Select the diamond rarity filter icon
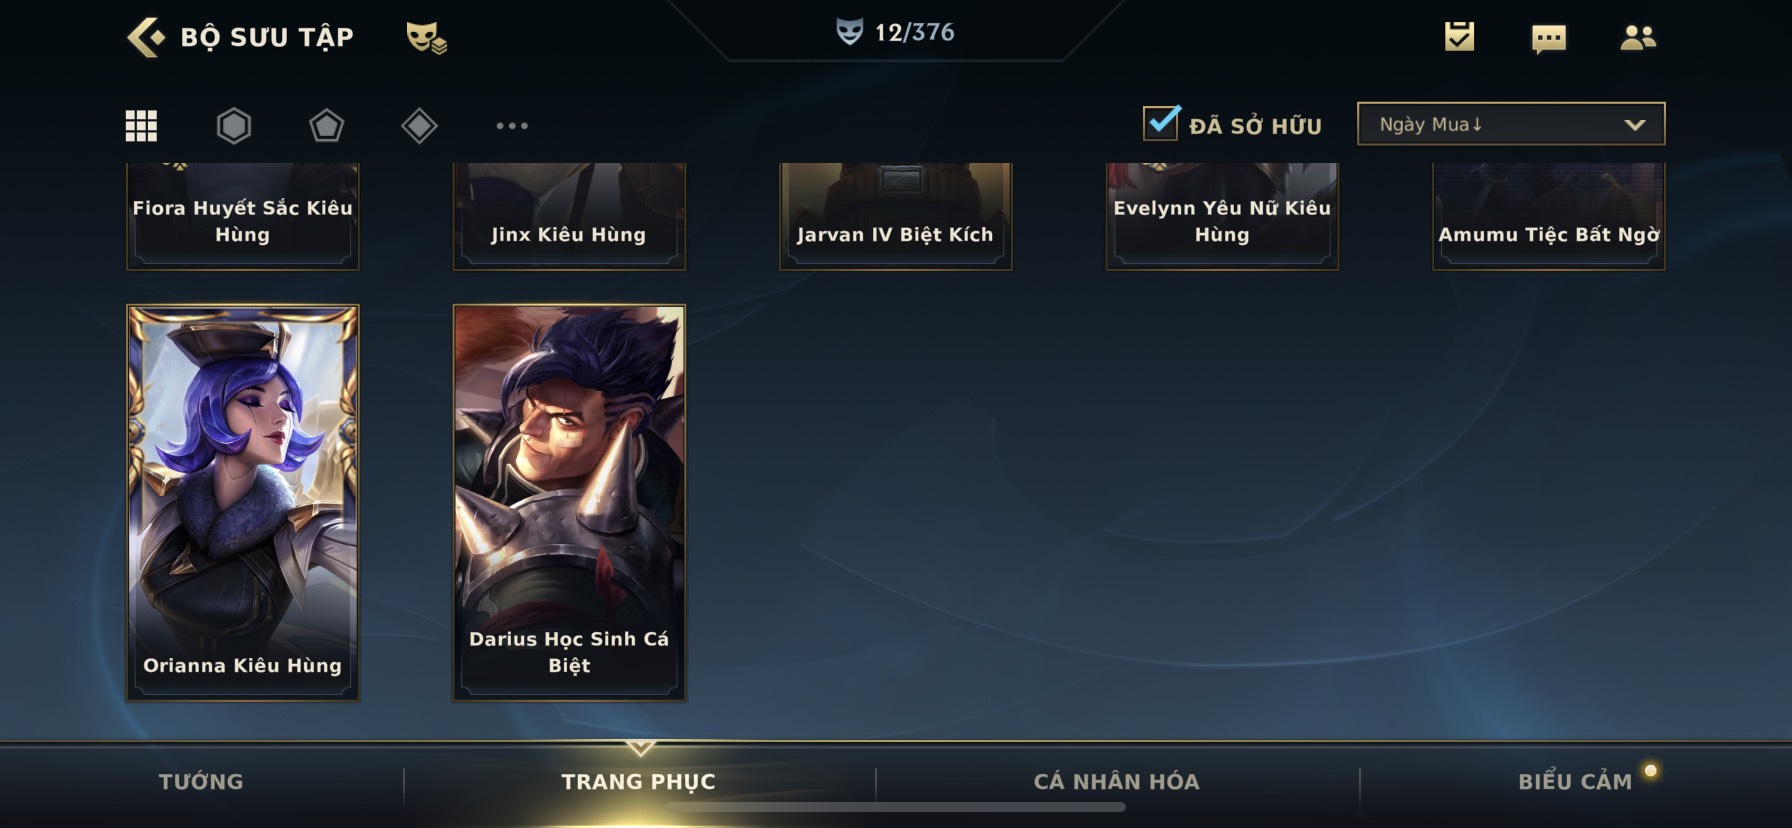The height and width of the screenshot is (828, 1792). [x=419, y=126]
